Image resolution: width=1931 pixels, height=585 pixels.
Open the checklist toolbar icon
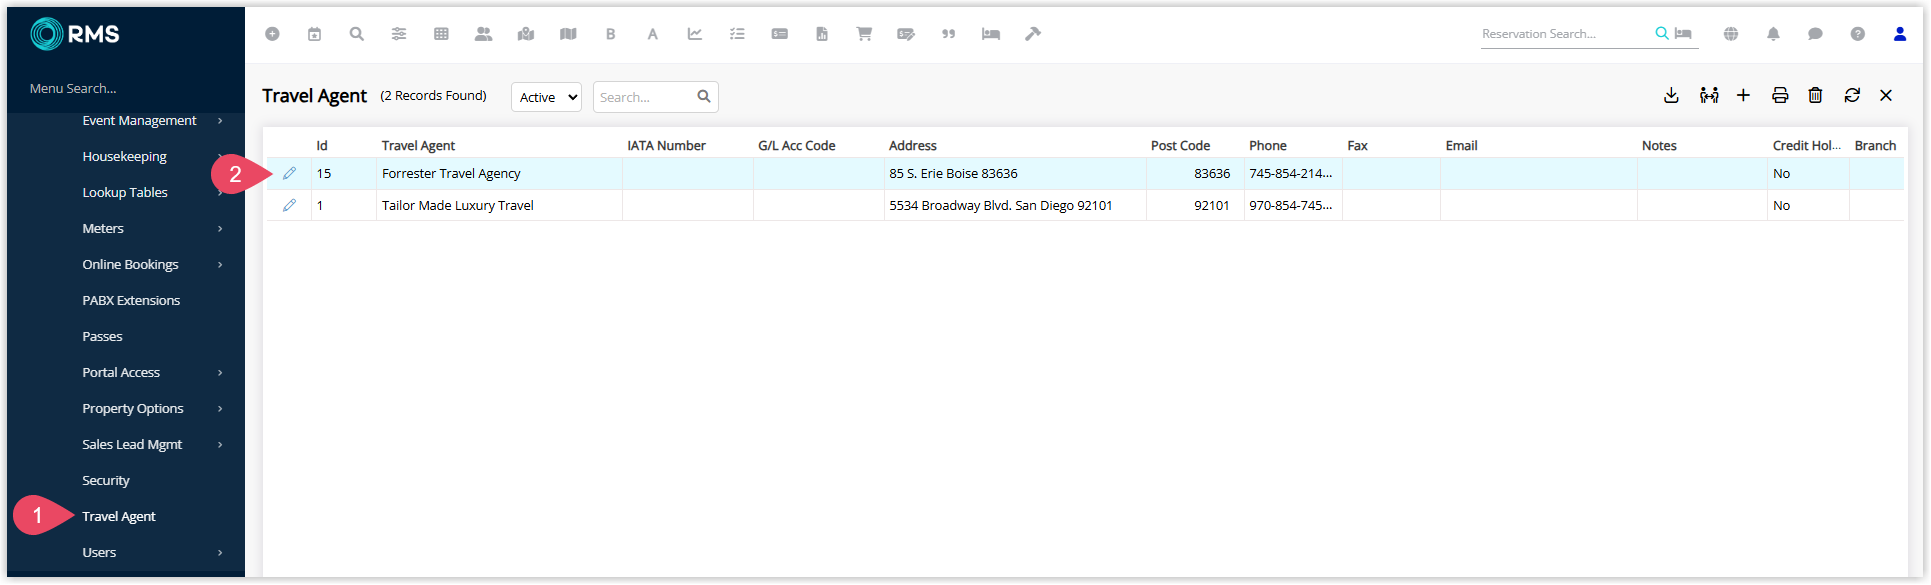tap(737, 34)
